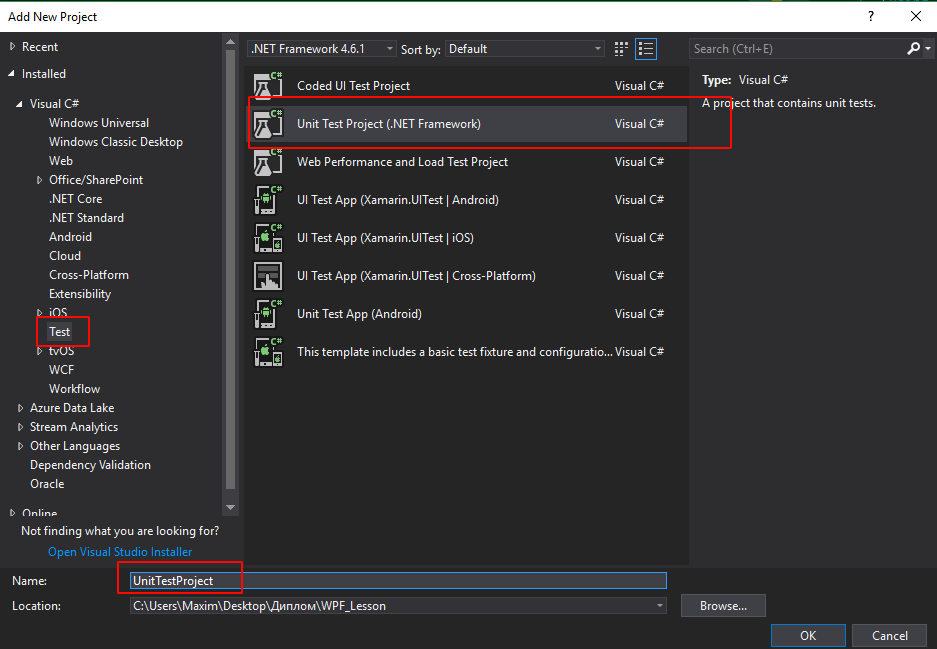Select 'Web Performance and Load Test Project'

pyautogui.click(x=402, y=162)
